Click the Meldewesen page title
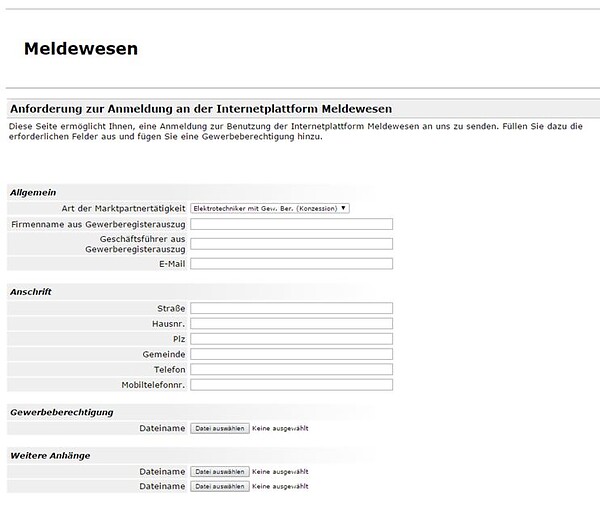The image size is (600, 512). (x=81, y=49)
